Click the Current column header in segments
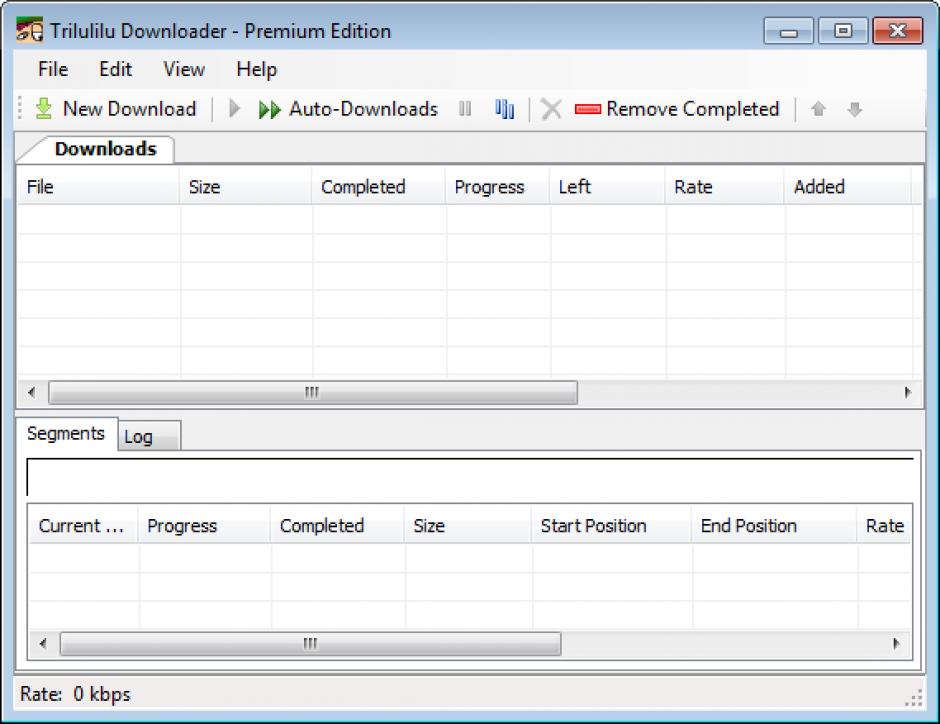 click(x=83, y=526)
